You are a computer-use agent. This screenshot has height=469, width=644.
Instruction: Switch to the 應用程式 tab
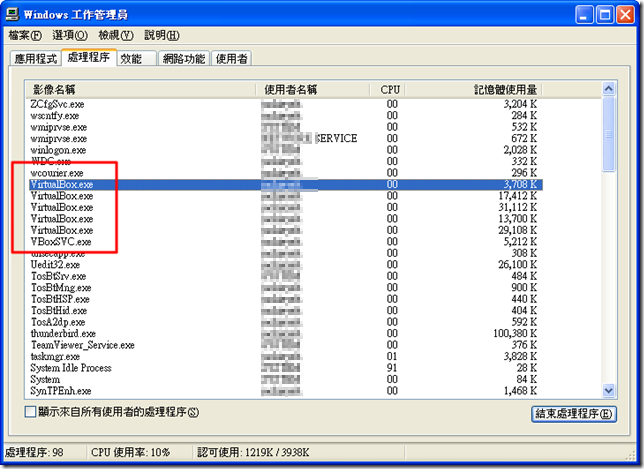35,59
